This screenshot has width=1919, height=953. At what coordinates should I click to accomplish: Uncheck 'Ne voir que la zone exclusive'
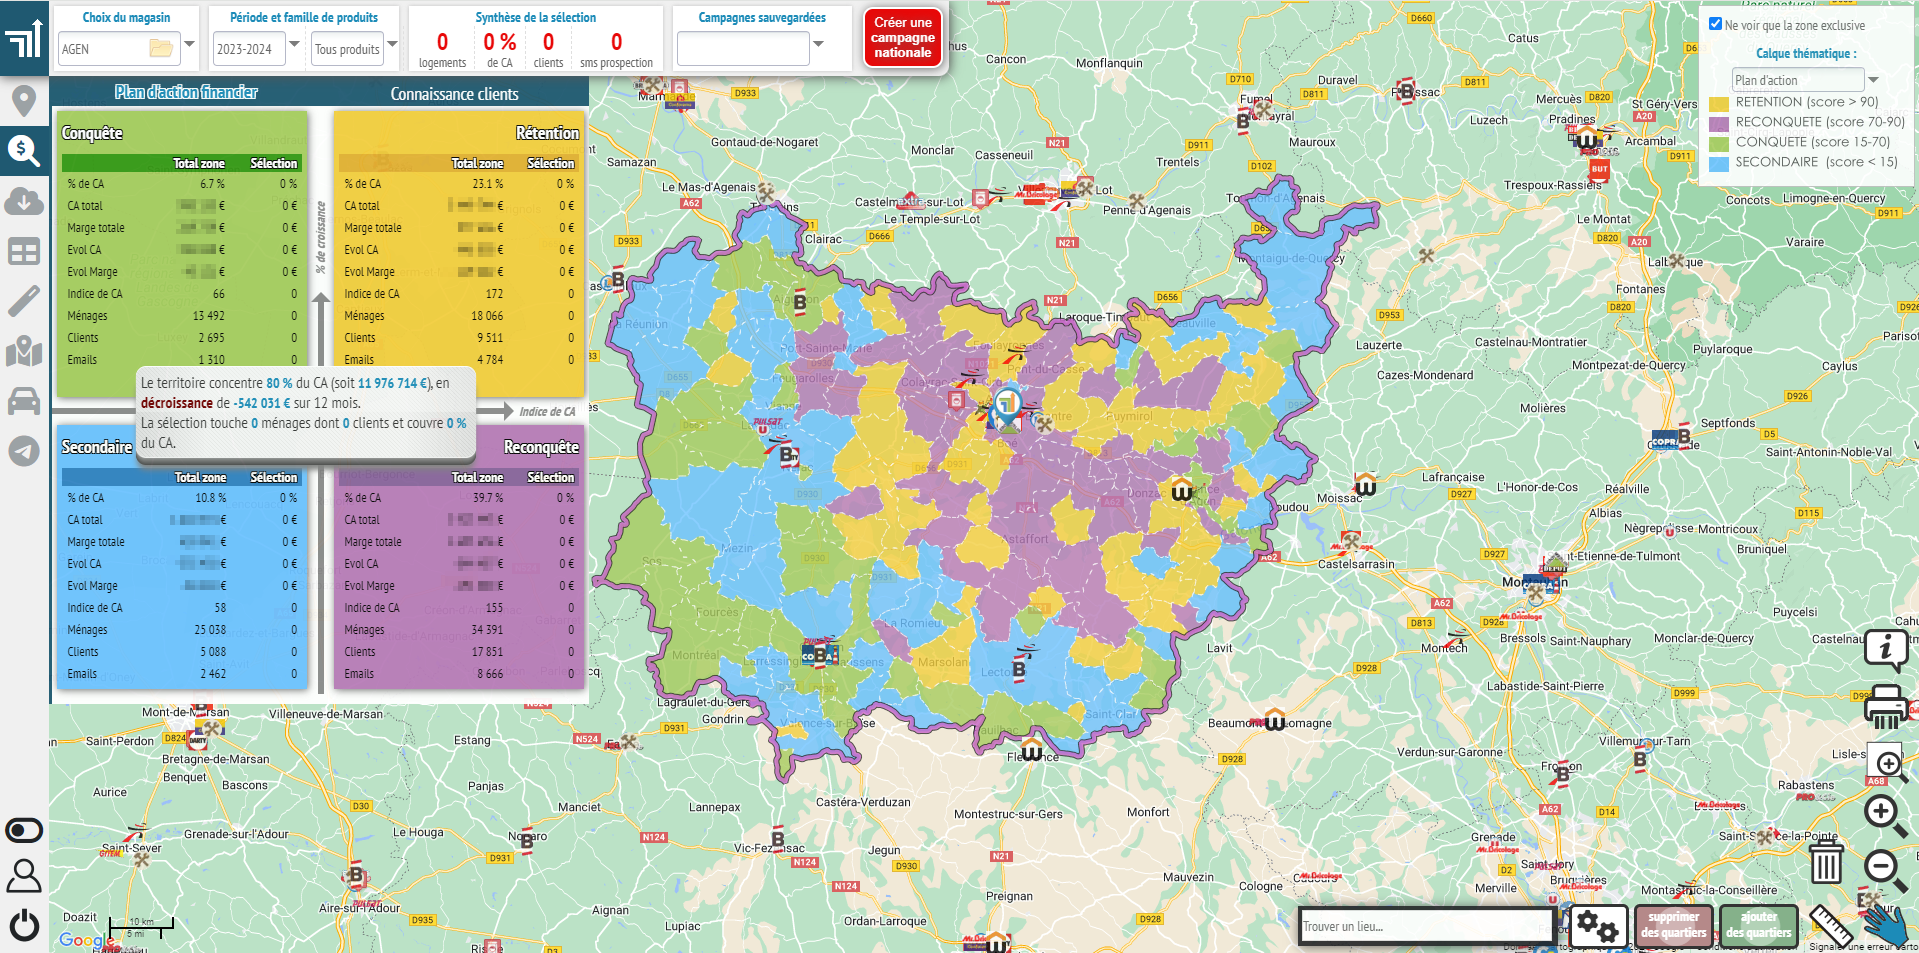pyautogui.click(x=1714, y=24)
